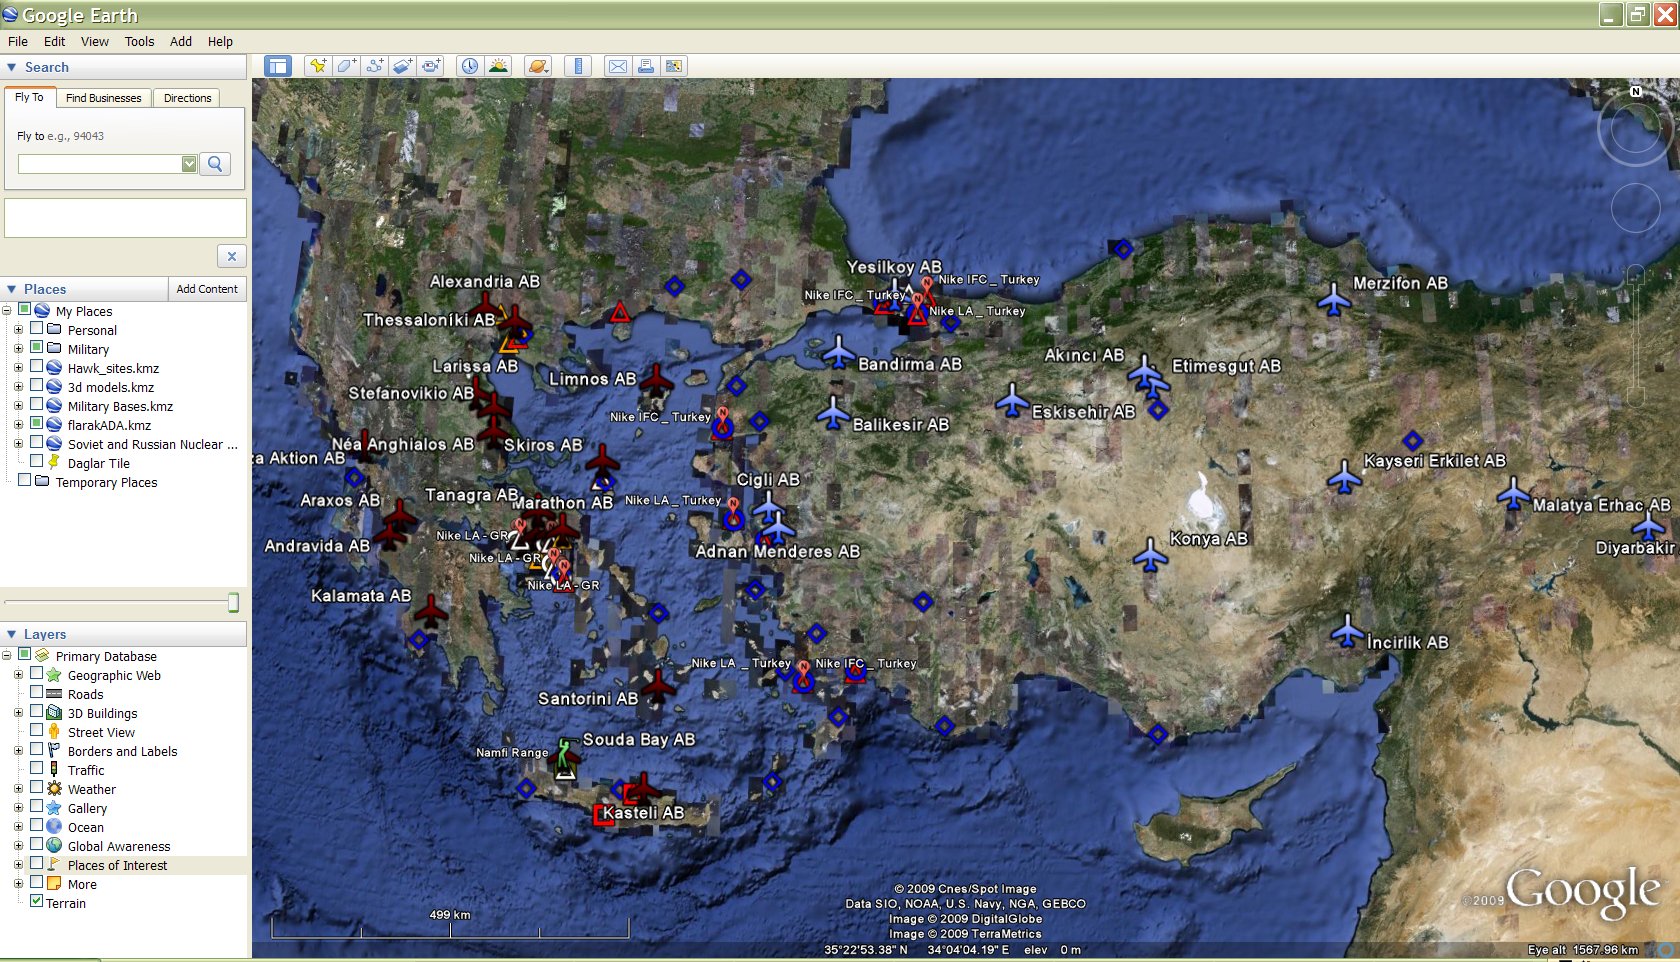Click inside the Fly To input field
The height and width of the screenshot is (962, 1680).
tap(100, 164)
